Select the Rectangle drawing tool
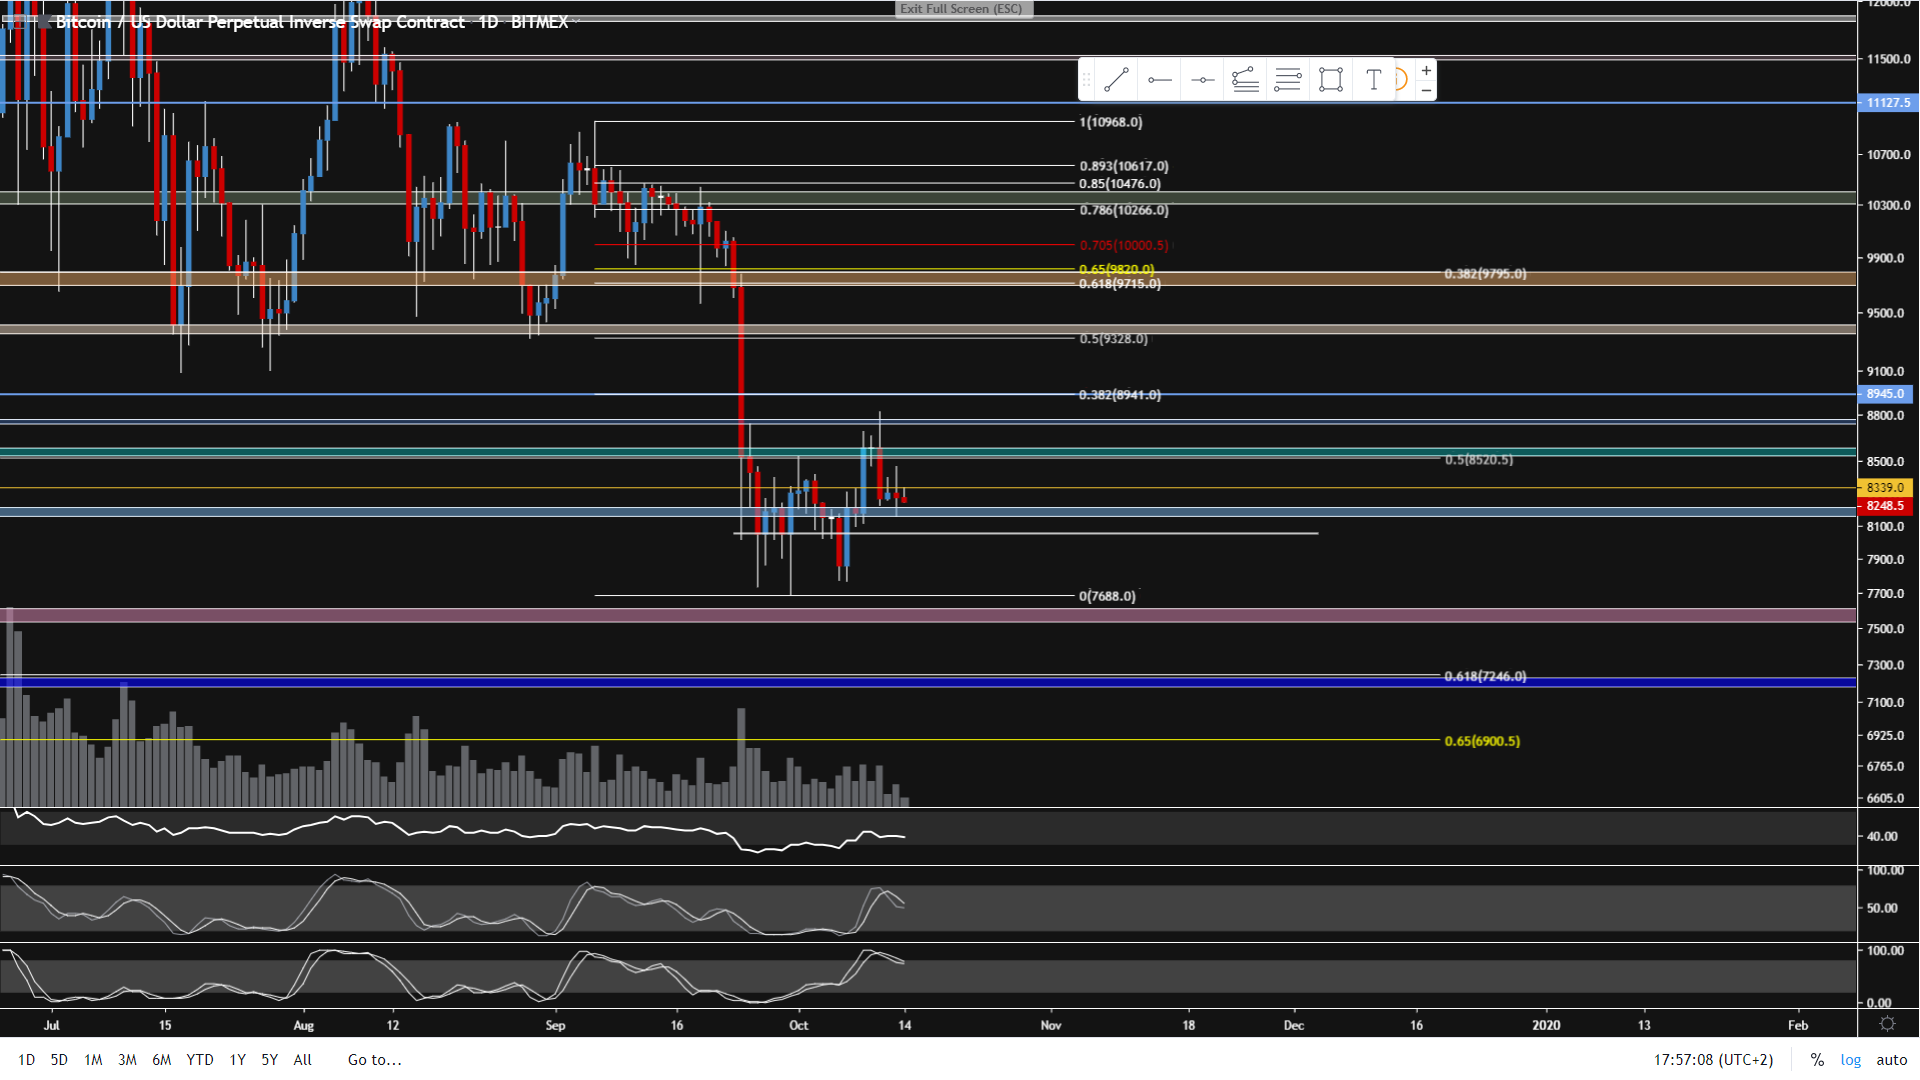 pos(1330,80)
